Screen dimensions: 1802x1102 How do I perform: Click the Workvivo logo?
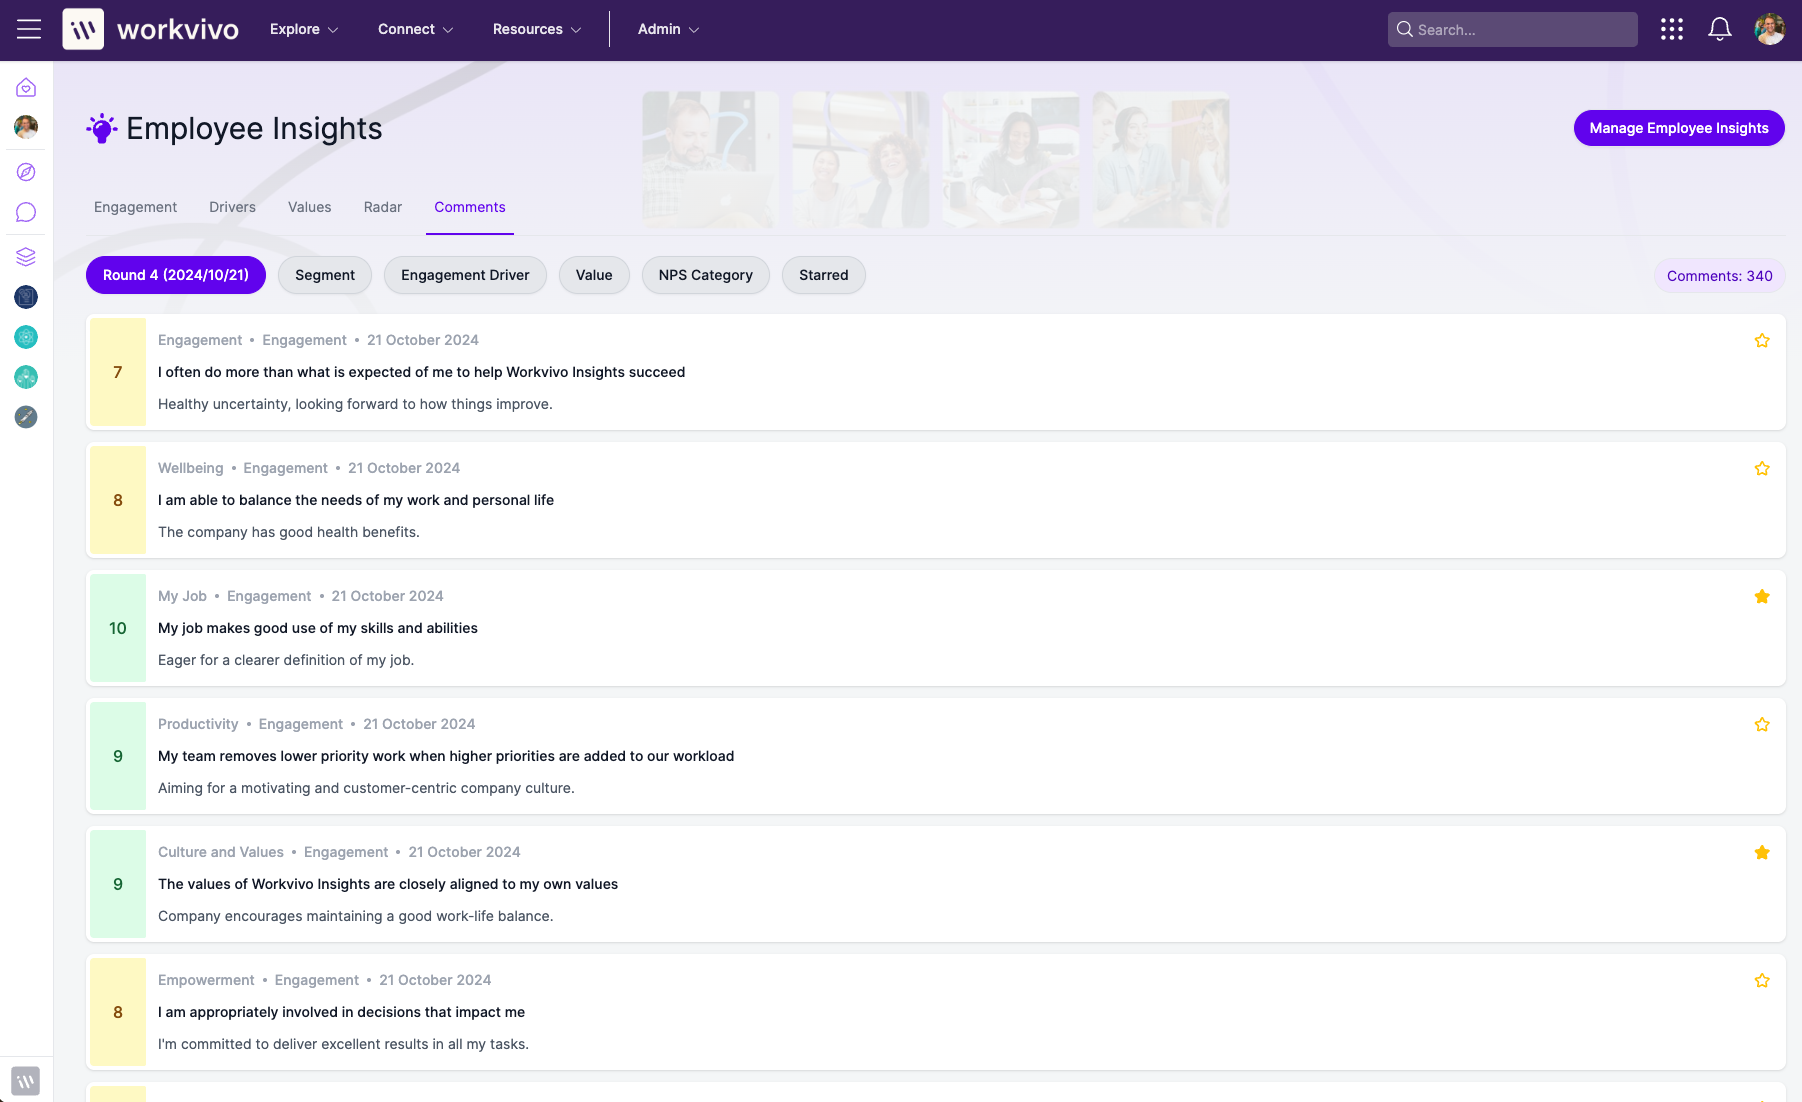pyautogui.click(x=150, y=30)
